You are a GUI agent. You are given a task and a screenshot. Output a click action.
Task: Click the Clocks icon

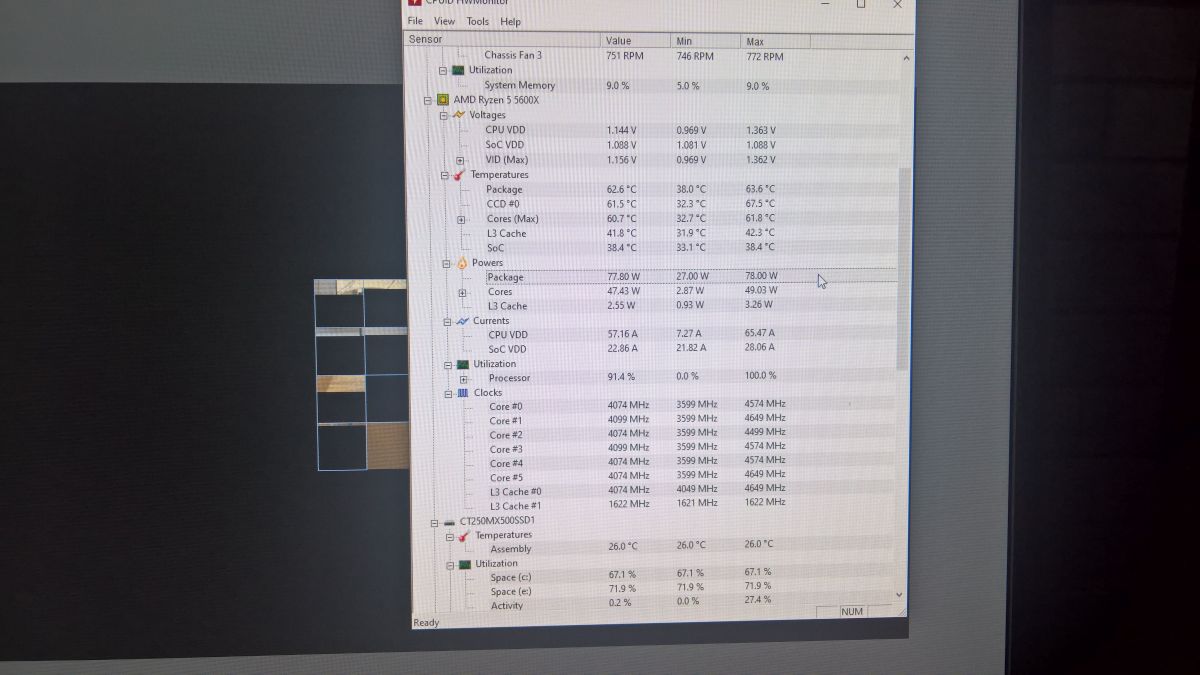coord(464,393)
